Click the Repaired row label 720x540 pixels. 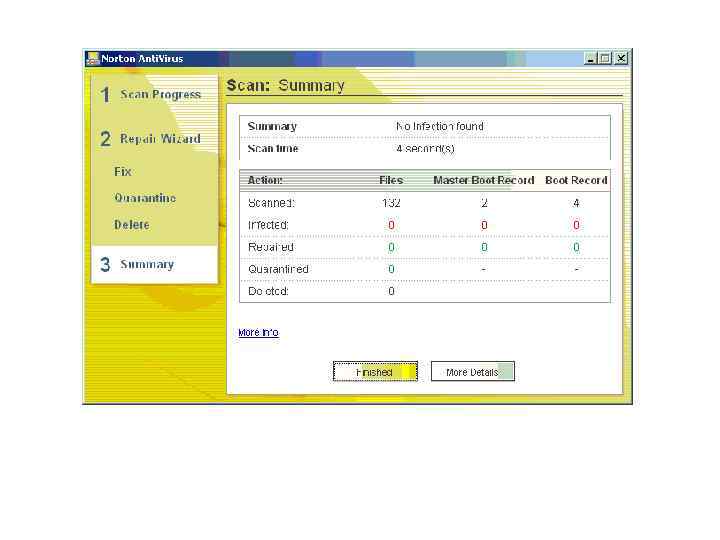[x=270, y=247]
